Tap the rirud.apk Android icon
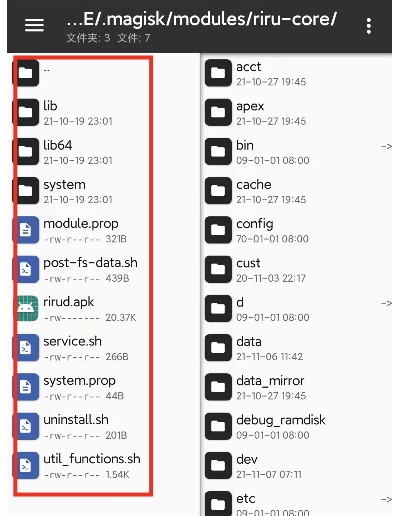 [27, 308]
